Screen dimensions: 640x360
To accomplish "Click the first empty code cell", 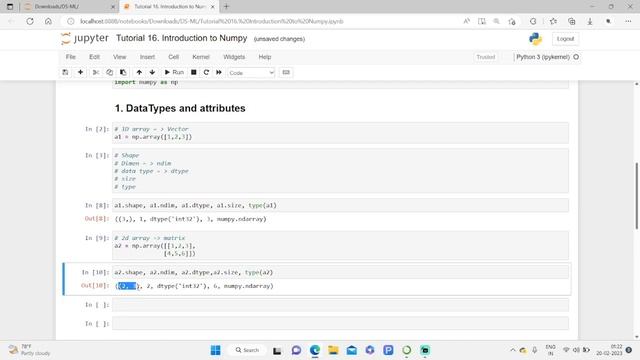I will [340, 304].
